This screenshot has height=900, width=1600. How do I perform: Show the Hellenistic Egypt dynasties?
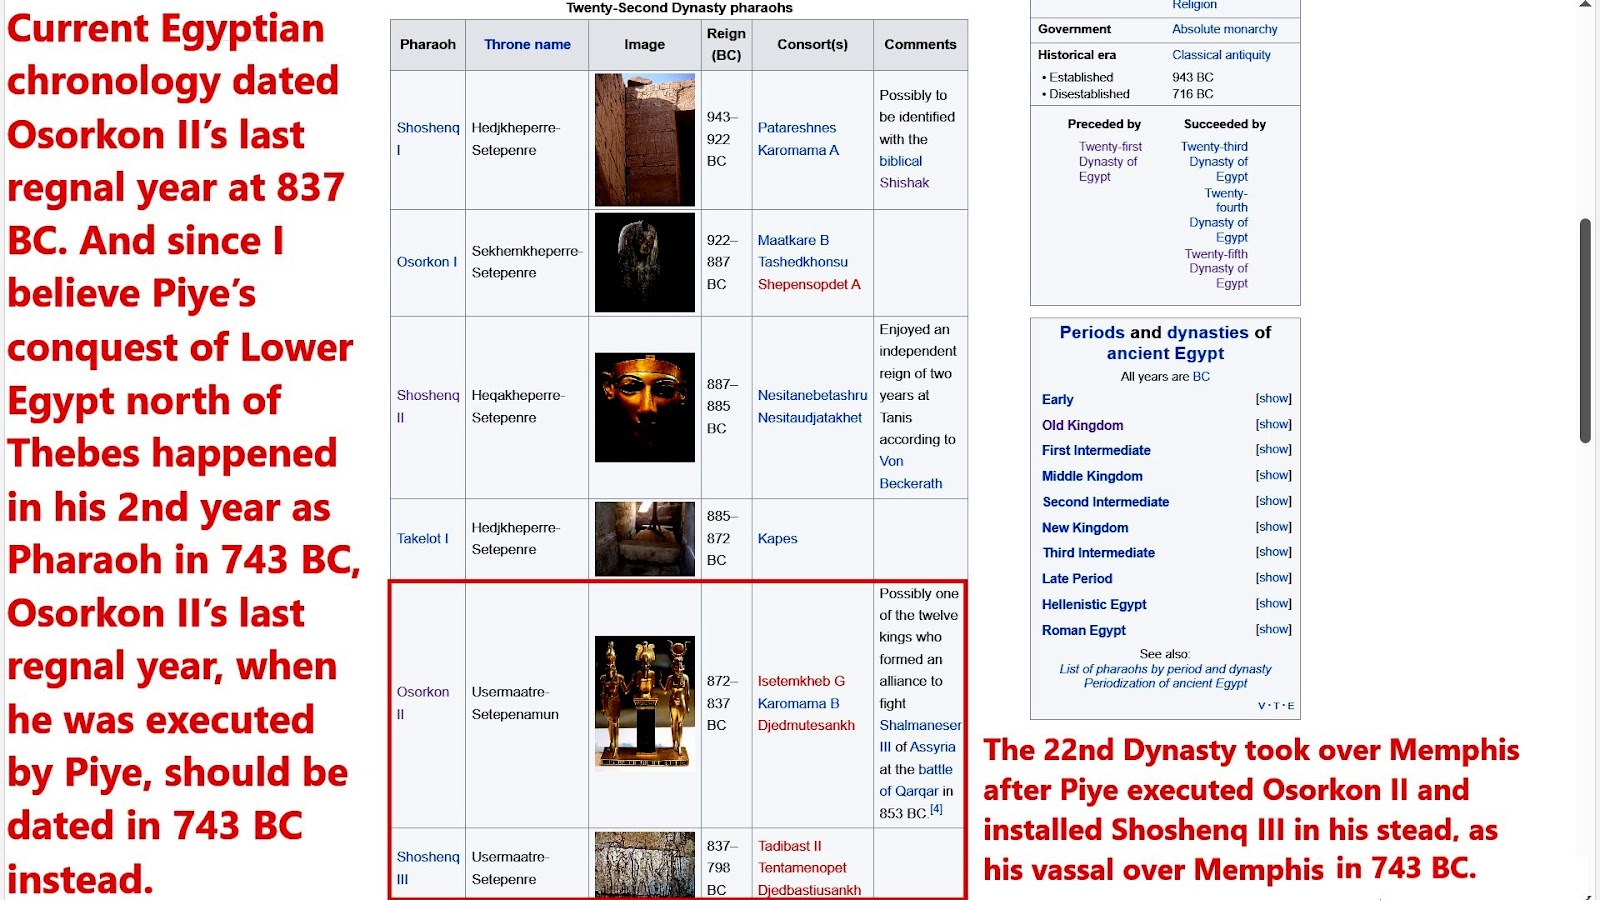[1273, 603]
